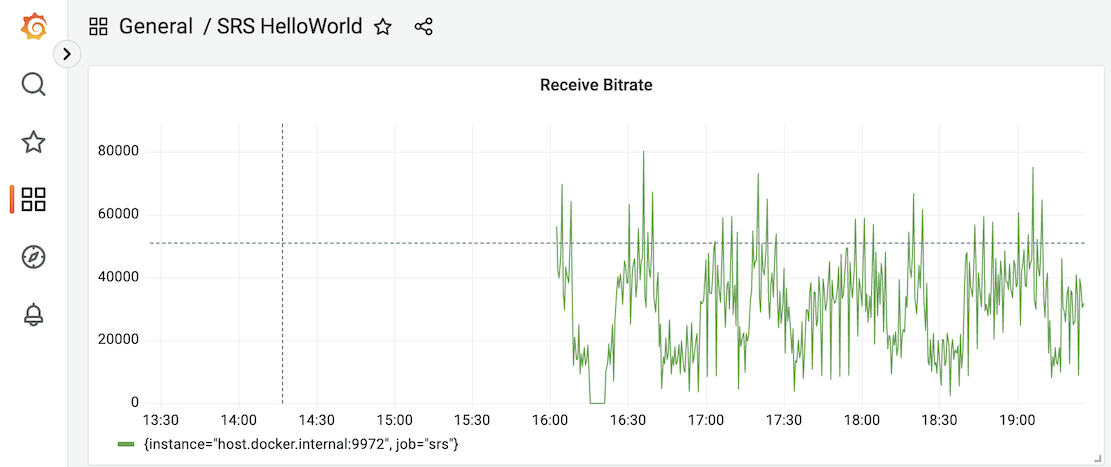Click the panel resize handle in corner

1097,458
